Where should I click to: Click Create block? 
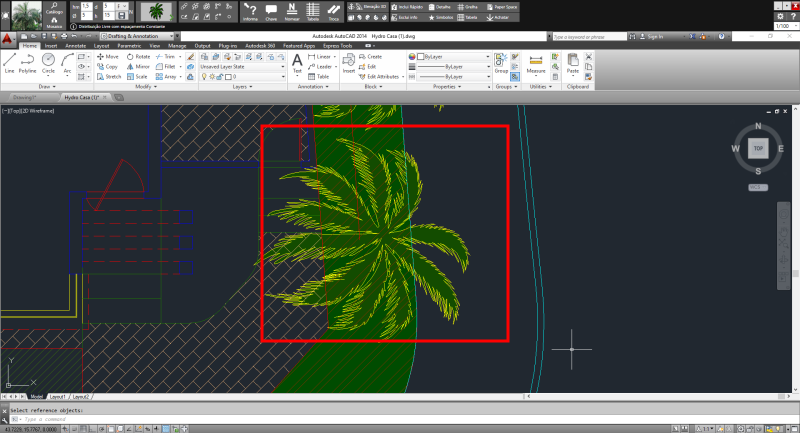[x=370, y=57]
